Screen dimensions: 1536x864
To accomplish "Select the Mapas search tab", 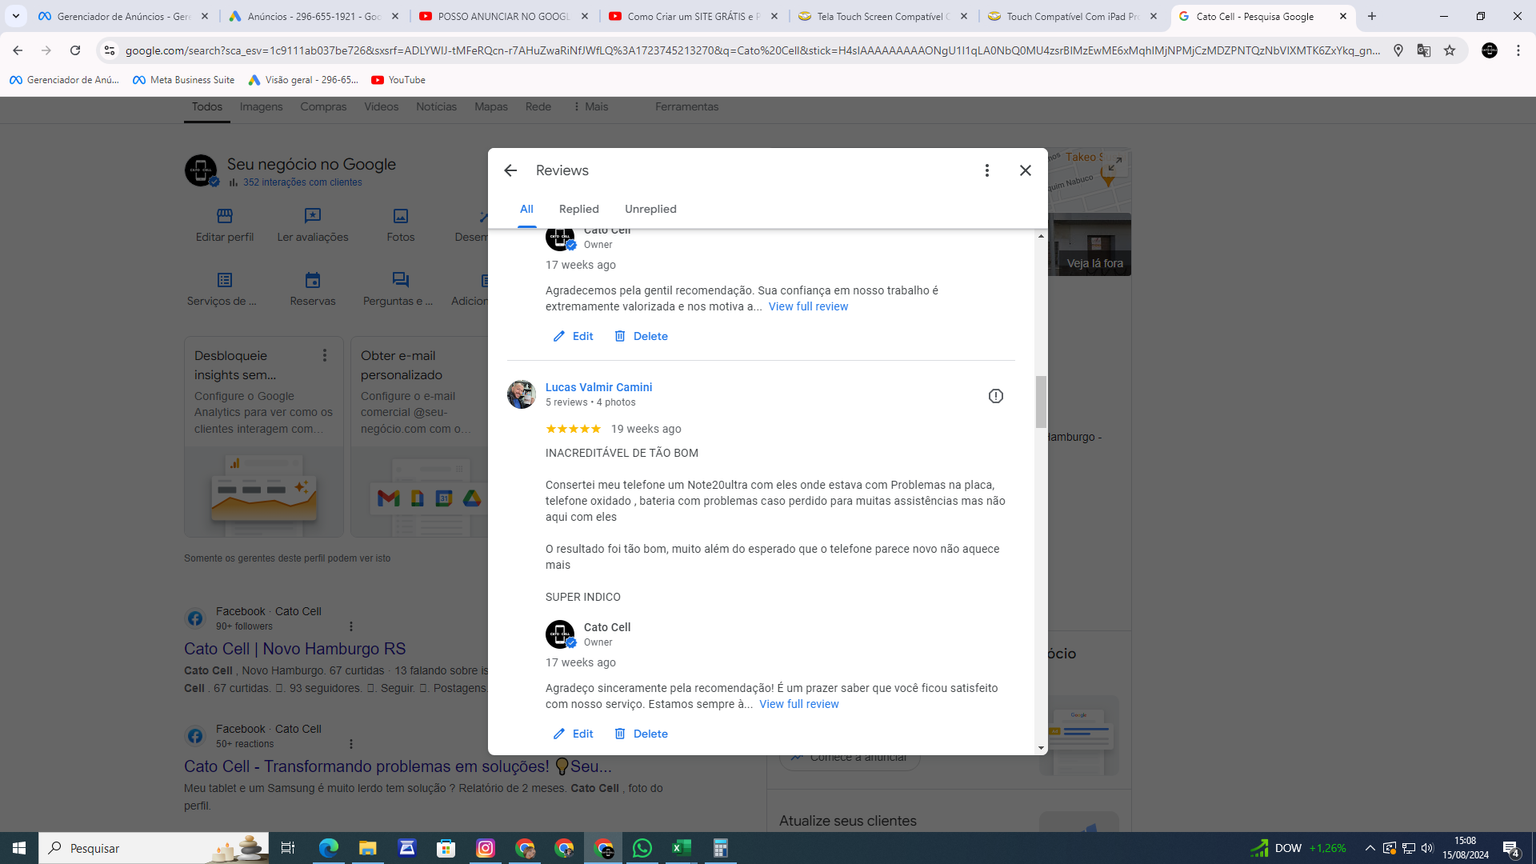I will click(491, 107).
